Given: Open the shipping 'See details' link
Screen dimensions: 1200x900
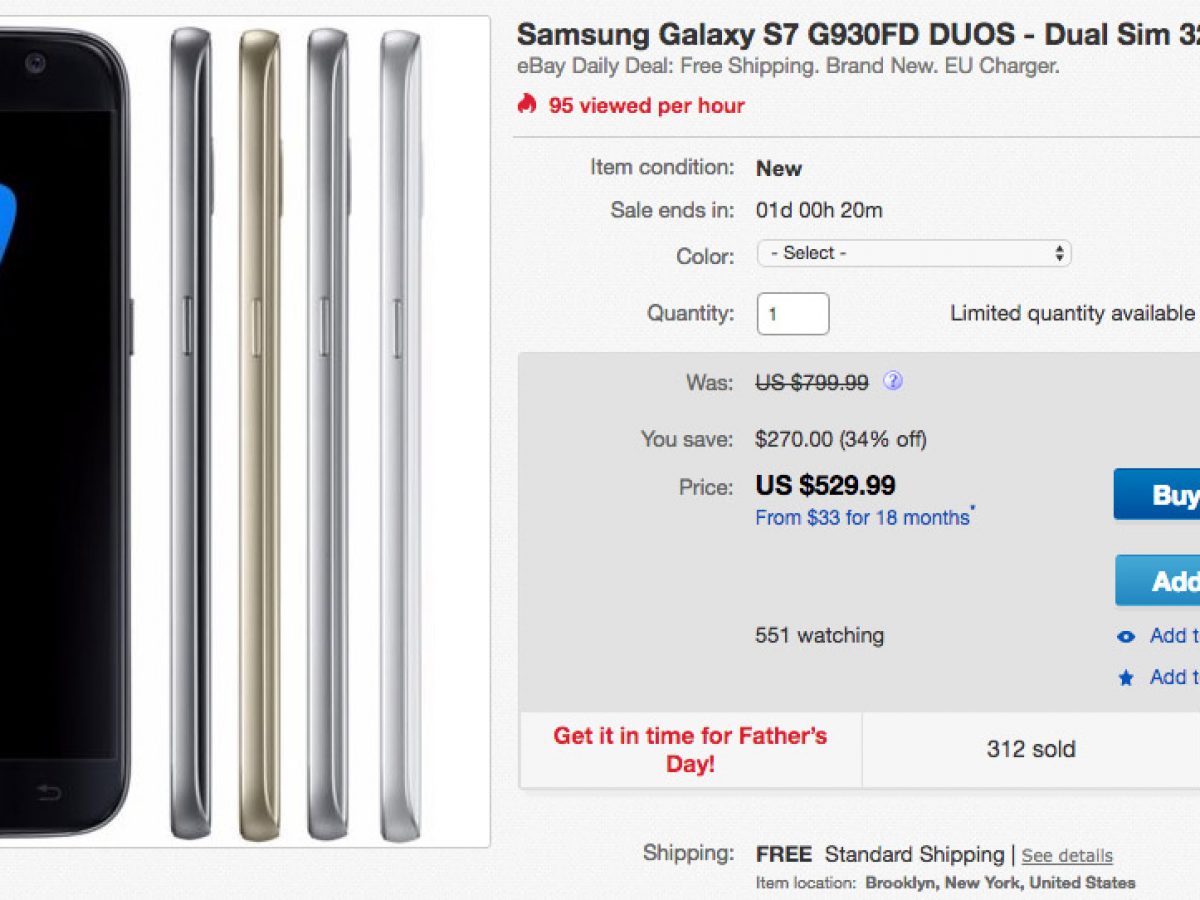Looking at the screenshot, I should click(1066, 856).
